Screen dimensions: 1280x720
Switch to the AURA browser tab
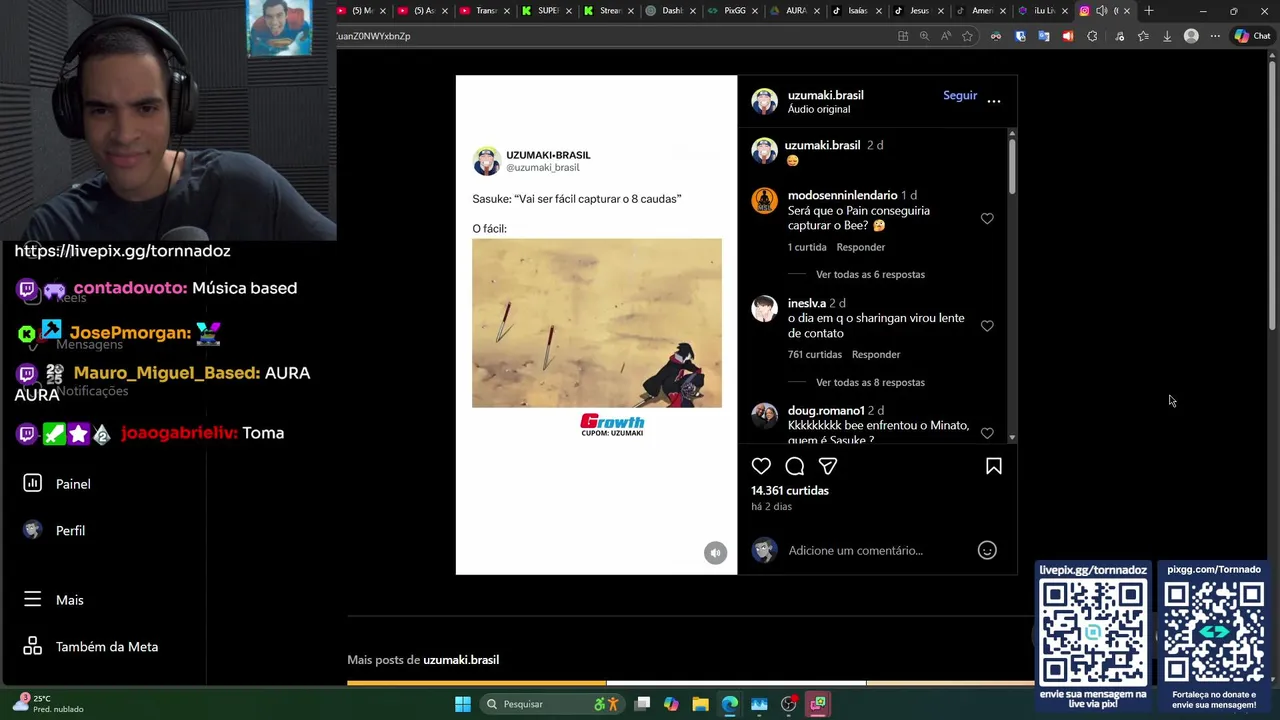click(795, 11)
